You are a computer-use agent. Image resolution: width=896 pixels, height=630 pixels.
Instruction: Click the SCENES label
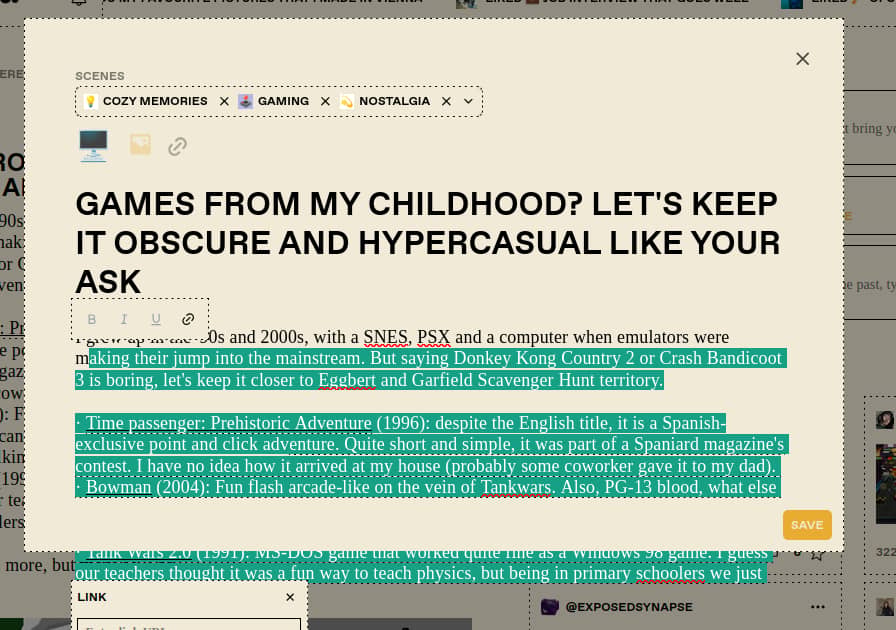100,76
